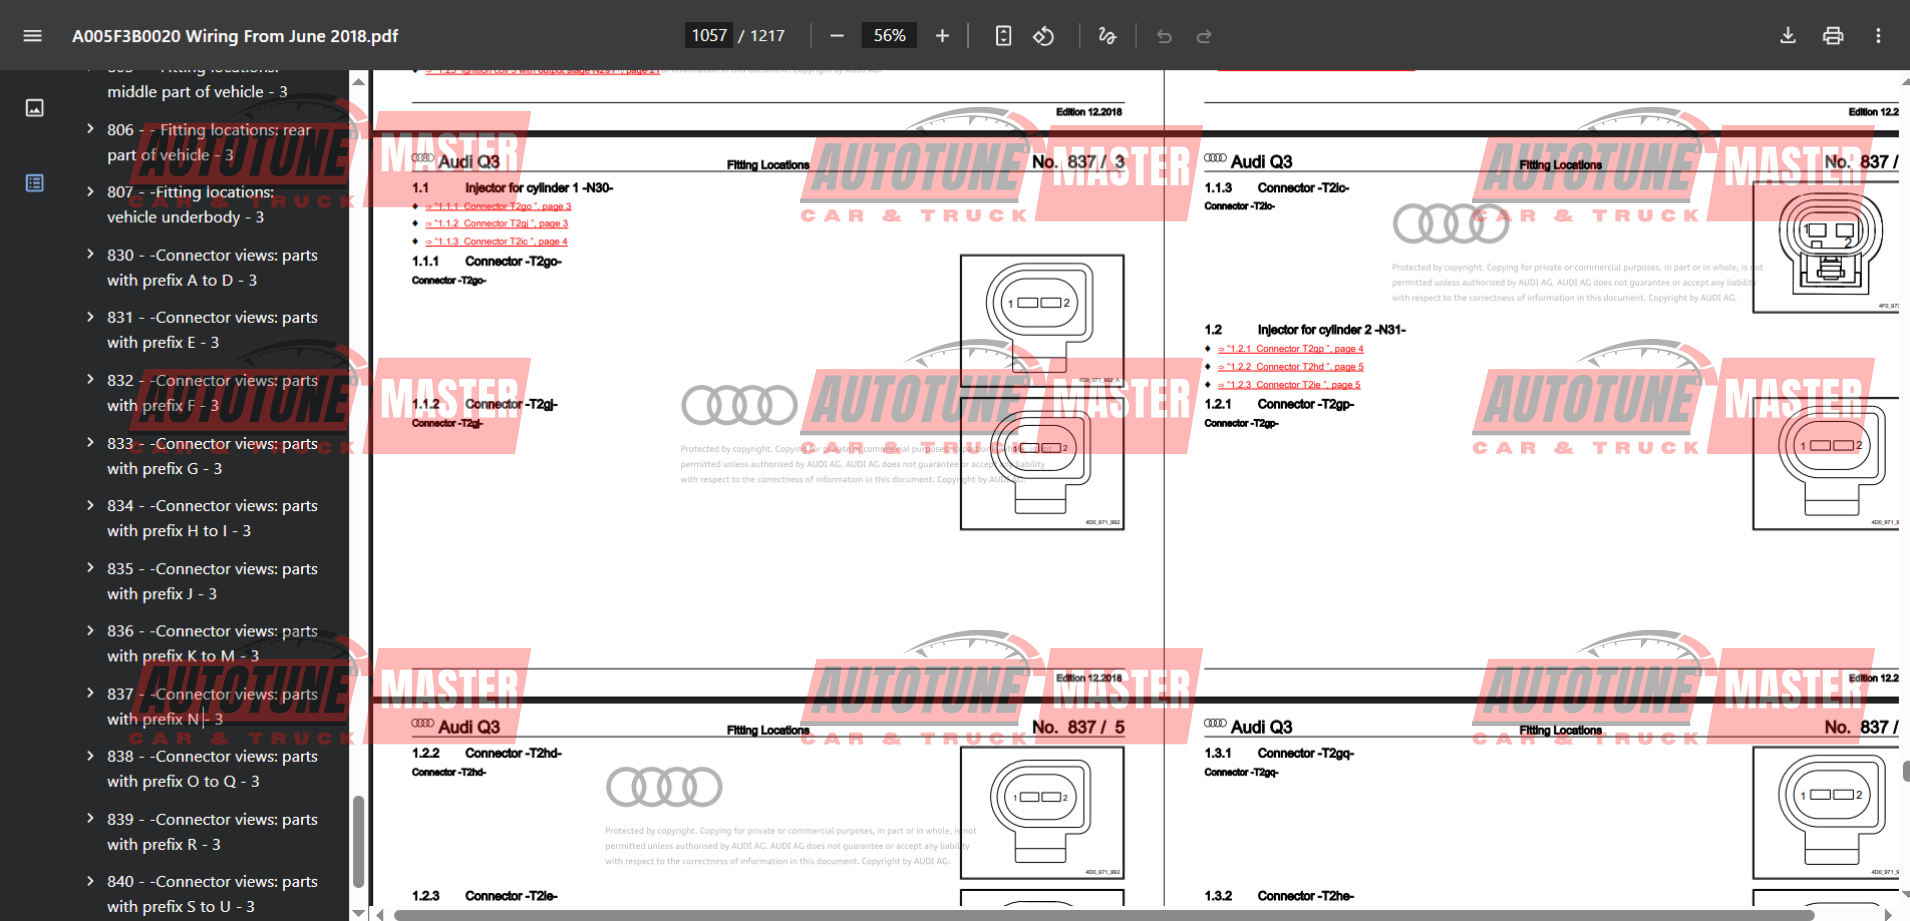This screenshot has width=1910, height=921.
Task: Click the zoom in icon
Action: pyautogui.click(x=941, y=35)
